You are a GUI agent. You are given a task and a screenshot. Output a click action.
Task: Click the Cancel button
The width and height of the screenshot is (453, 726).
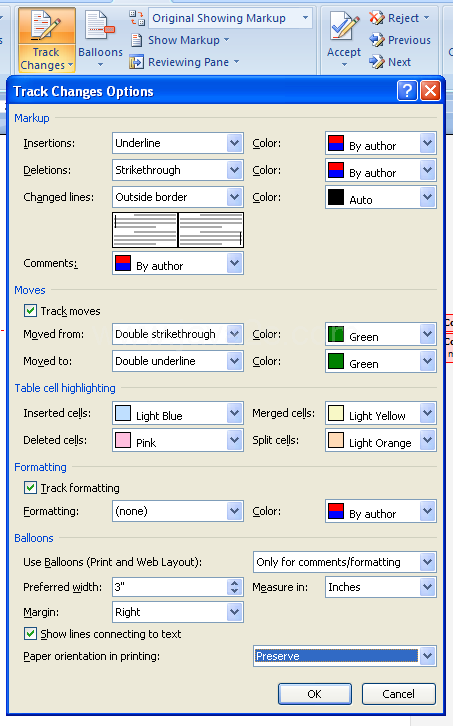click(398, 694)
